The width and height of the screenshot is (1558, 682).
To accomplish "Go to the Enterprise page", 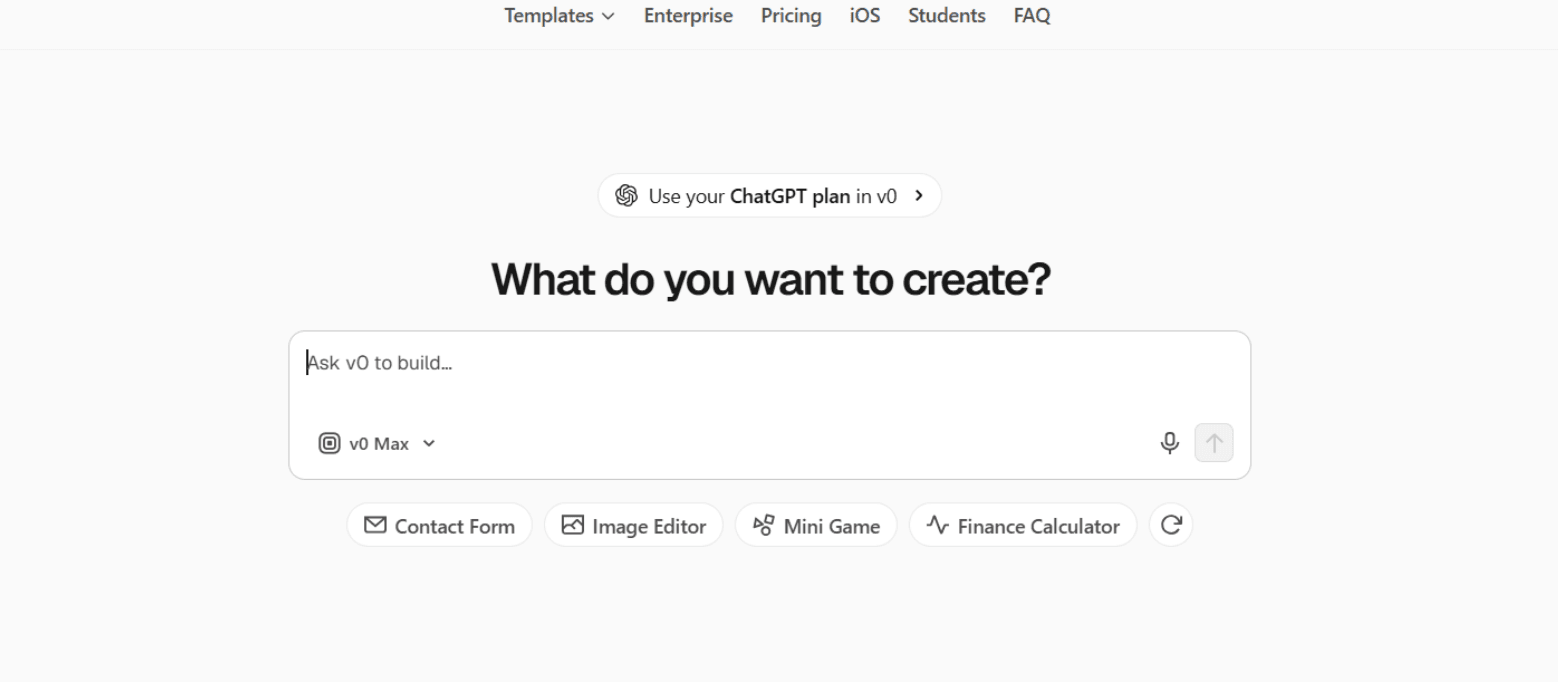I will [x=688, y=16].
